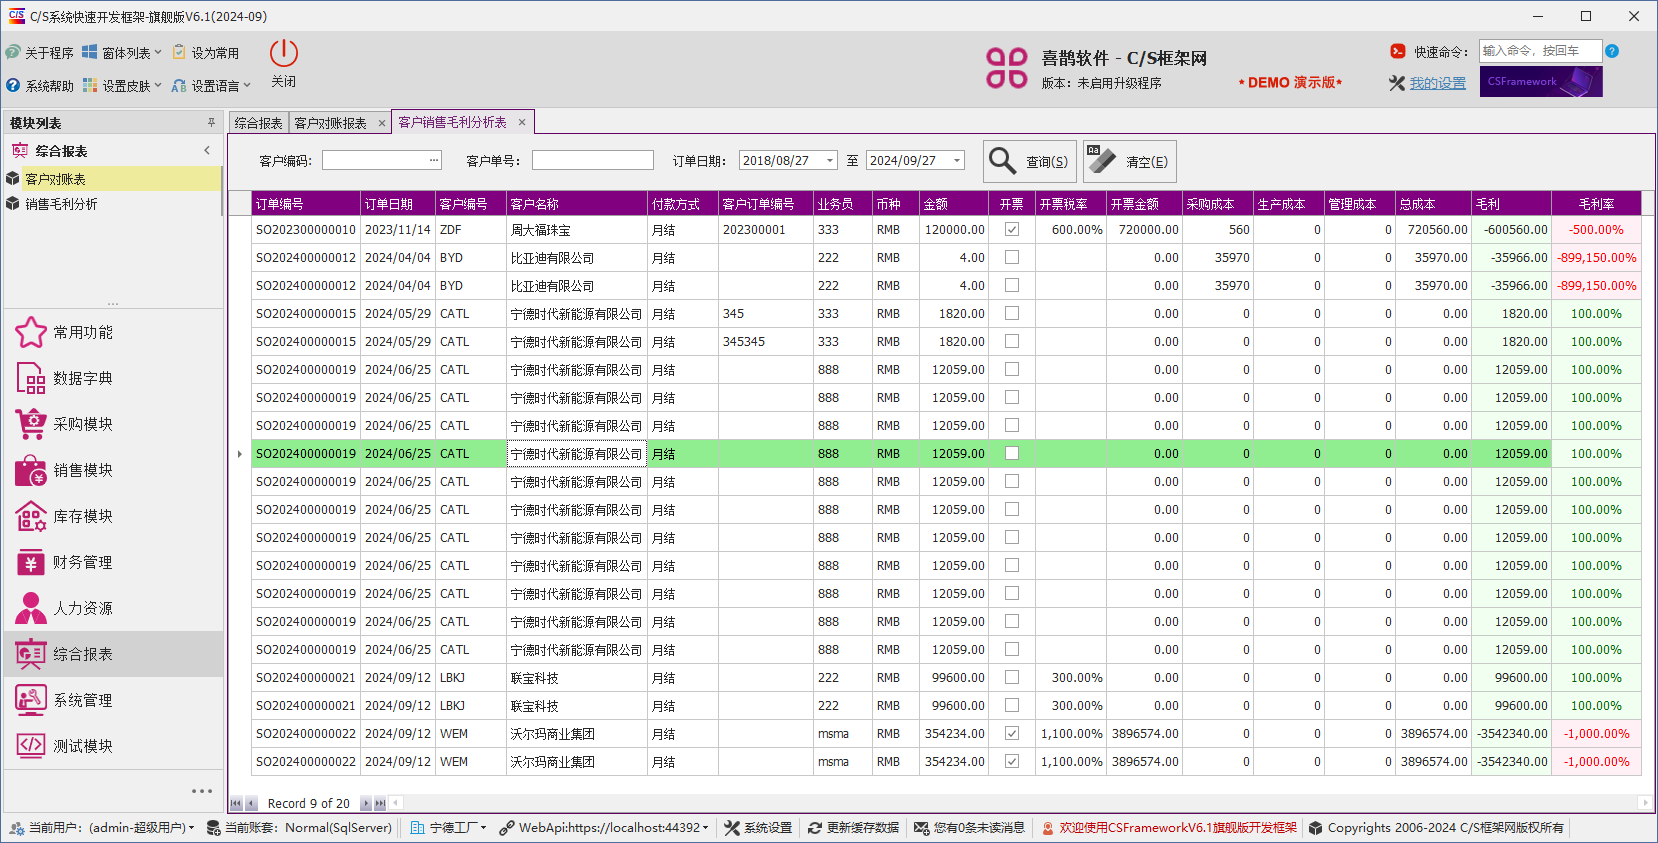This screenshot has height=843, width=1658.
Task: Open the language settings (设置语言) dropdown
Action: pyautogui.click(x=211, y=86)
